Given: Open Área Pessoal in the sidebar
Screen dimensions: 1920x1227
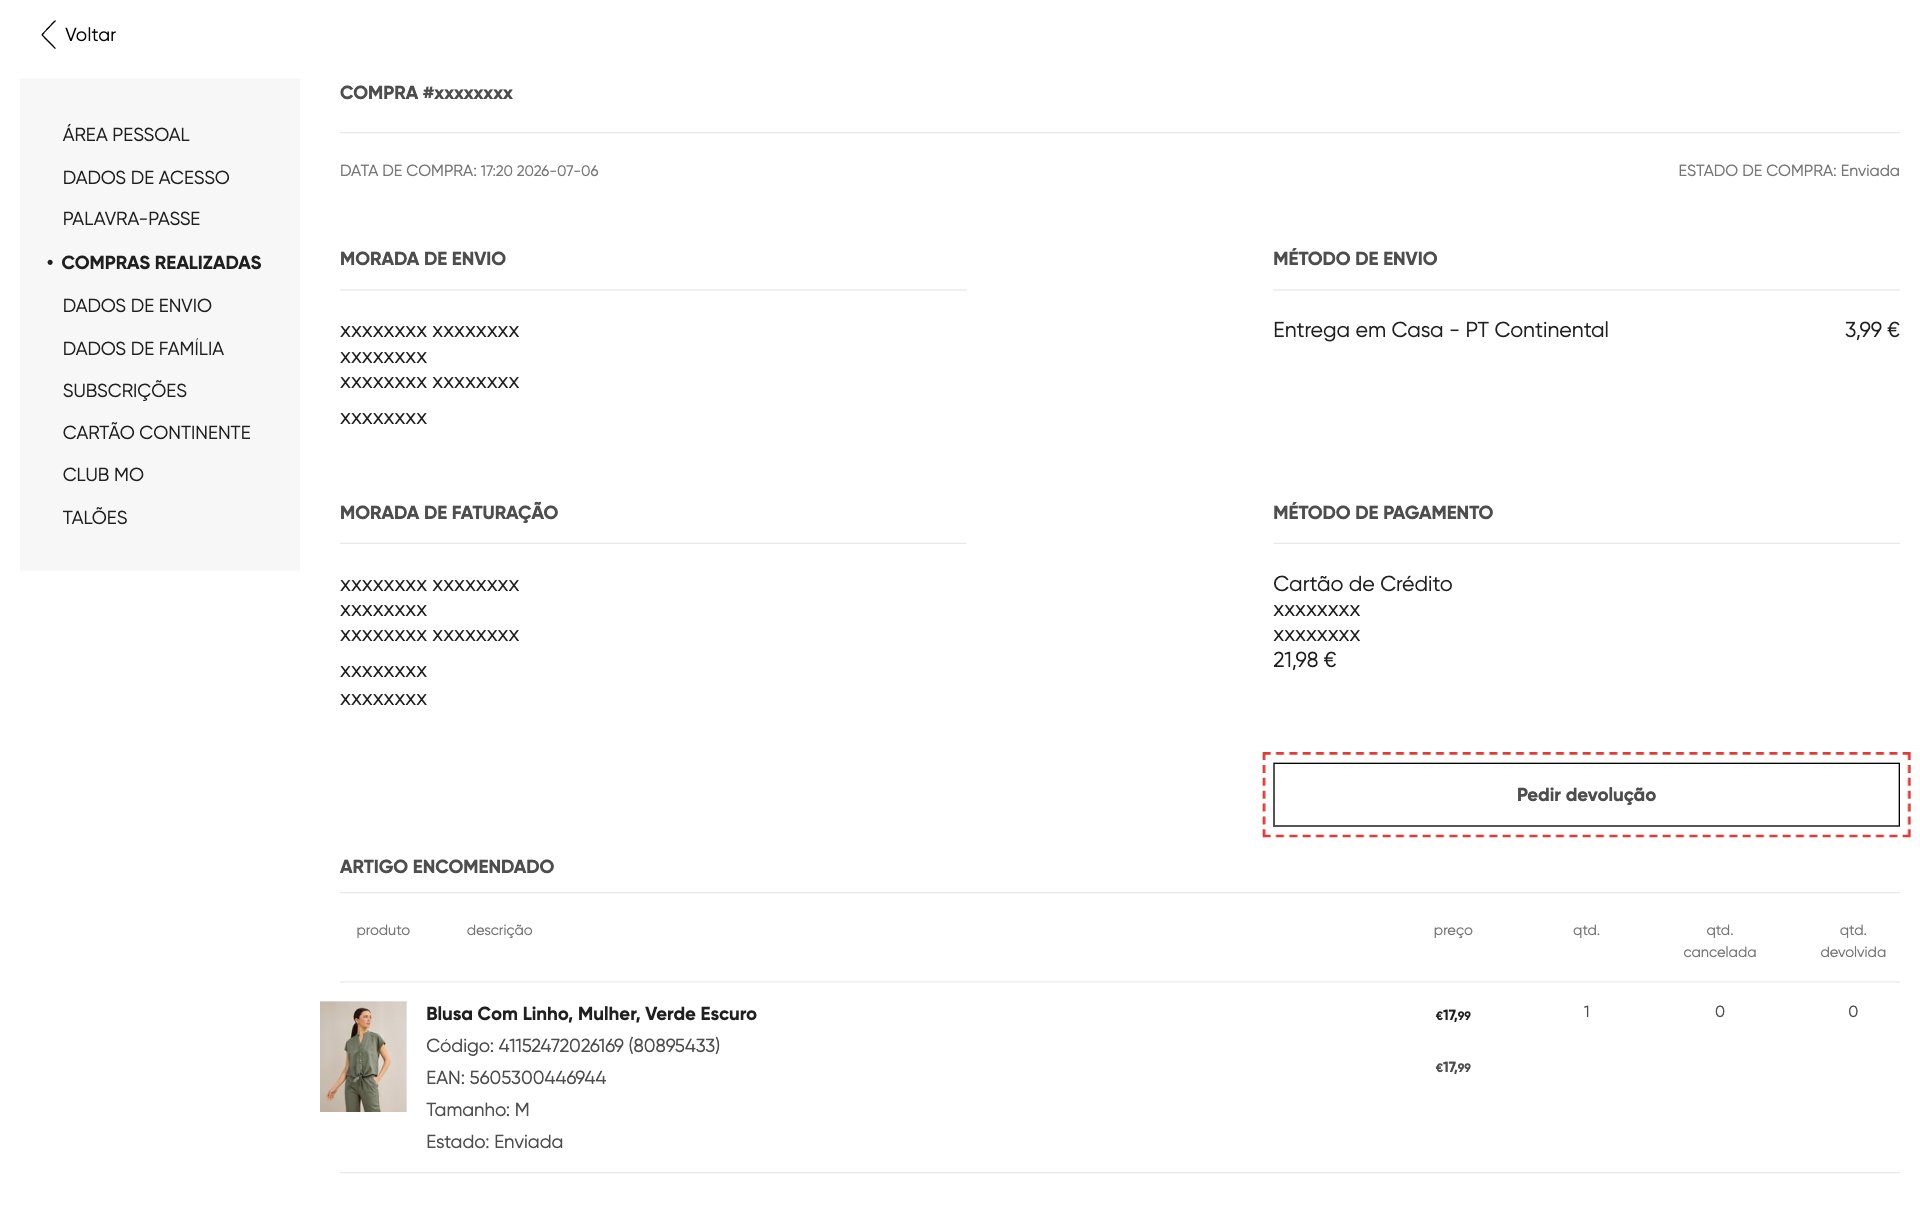Looking at the screenshot, I should tap(126, 135).
